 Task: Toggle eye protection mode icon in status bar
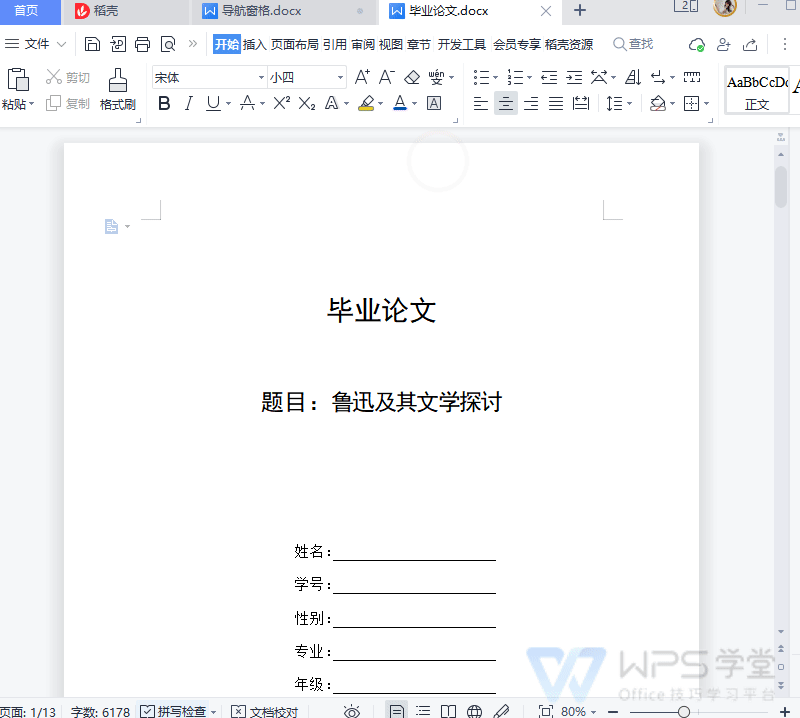(x=352, y=711)
